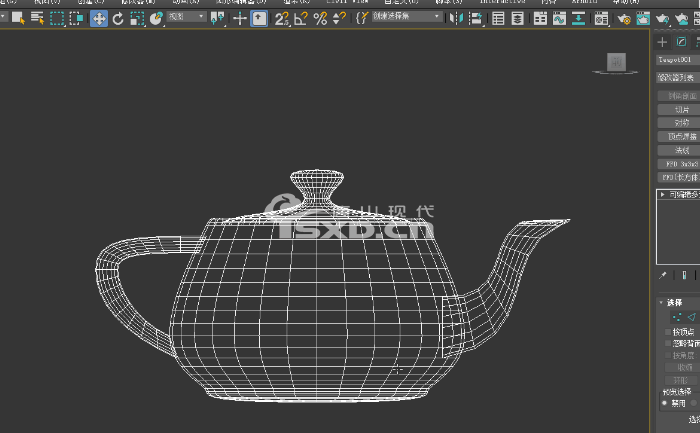This screenshot has height=433, width=700.
Task: Choose the Rectangular Selection Region tool
Action: click(57, 18)
